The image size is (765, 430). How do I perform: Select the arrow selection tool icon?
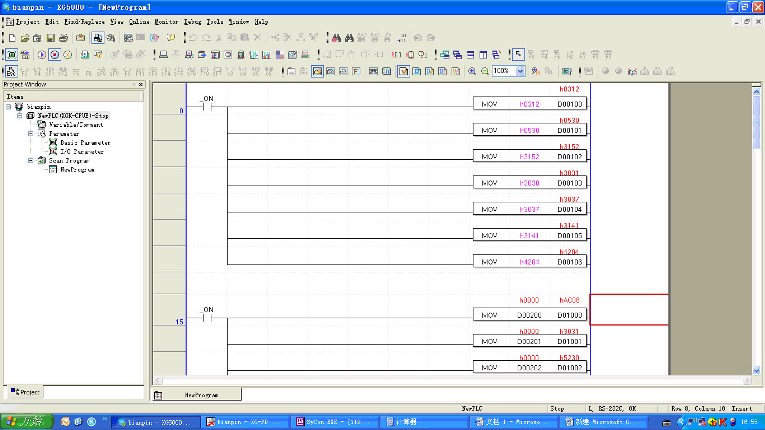point(519,54)
